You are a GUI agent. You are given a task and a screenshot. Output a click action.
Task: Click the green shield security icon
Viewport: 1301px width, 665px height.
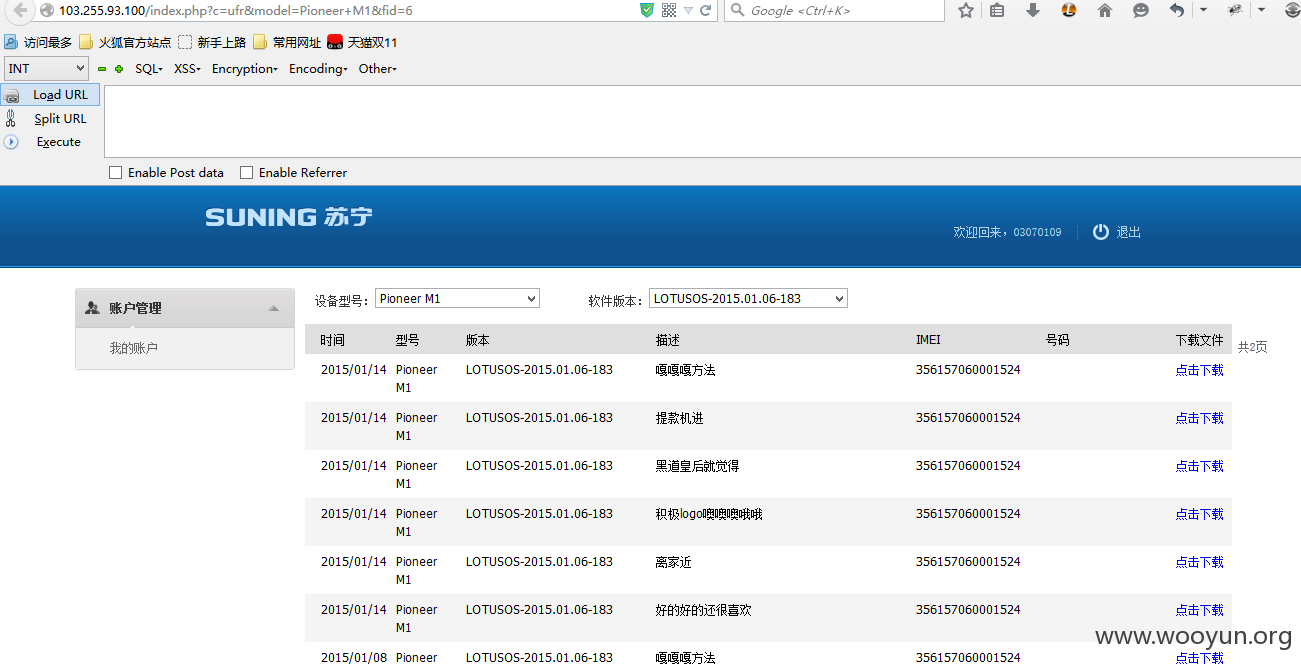click(x=647, y=10)
